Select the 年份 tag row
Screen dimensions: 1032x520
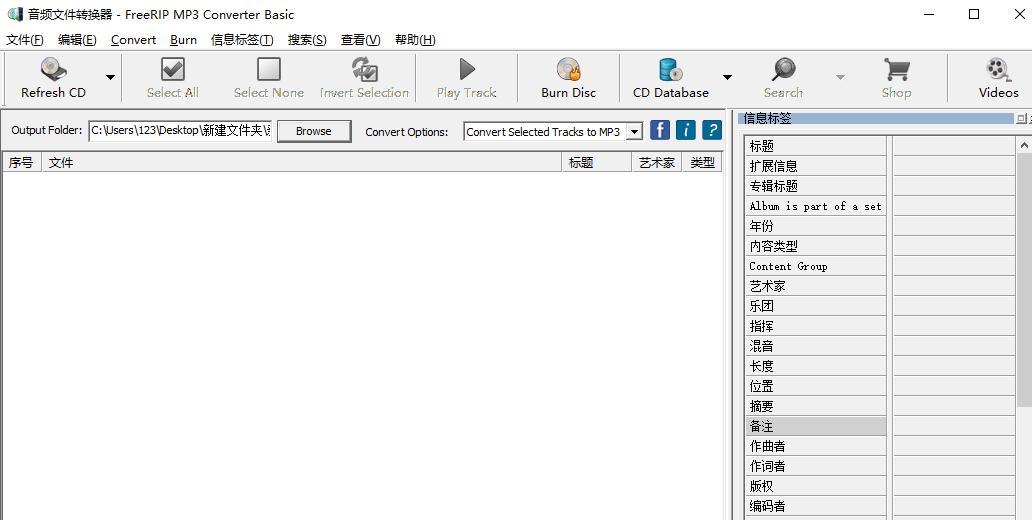816,226
